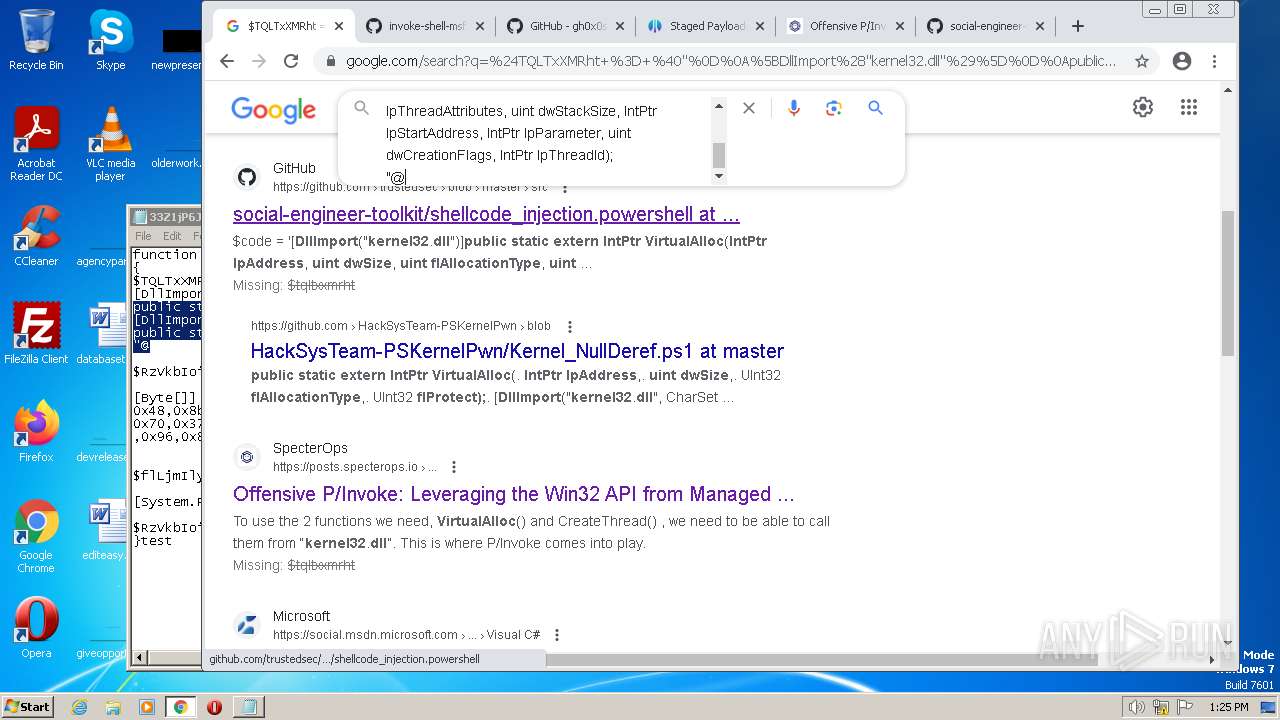The image size is (1280, 720).
Task: Bookmark this page with the star icon
Action: click(1141, 61)
